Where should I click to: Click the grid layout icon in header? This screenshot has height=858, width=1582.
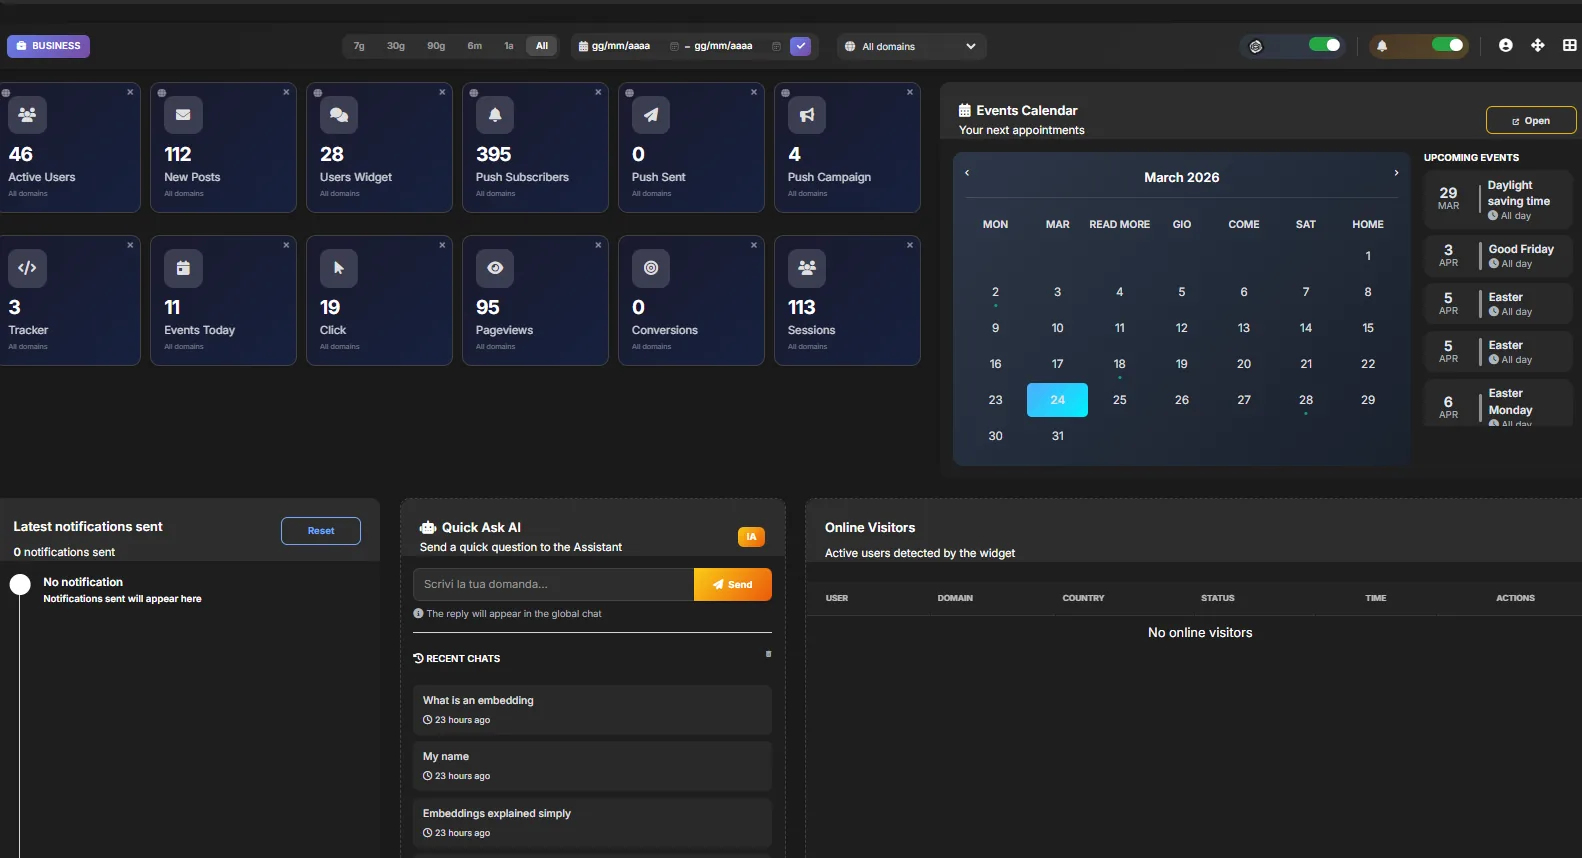point(1570,45)
